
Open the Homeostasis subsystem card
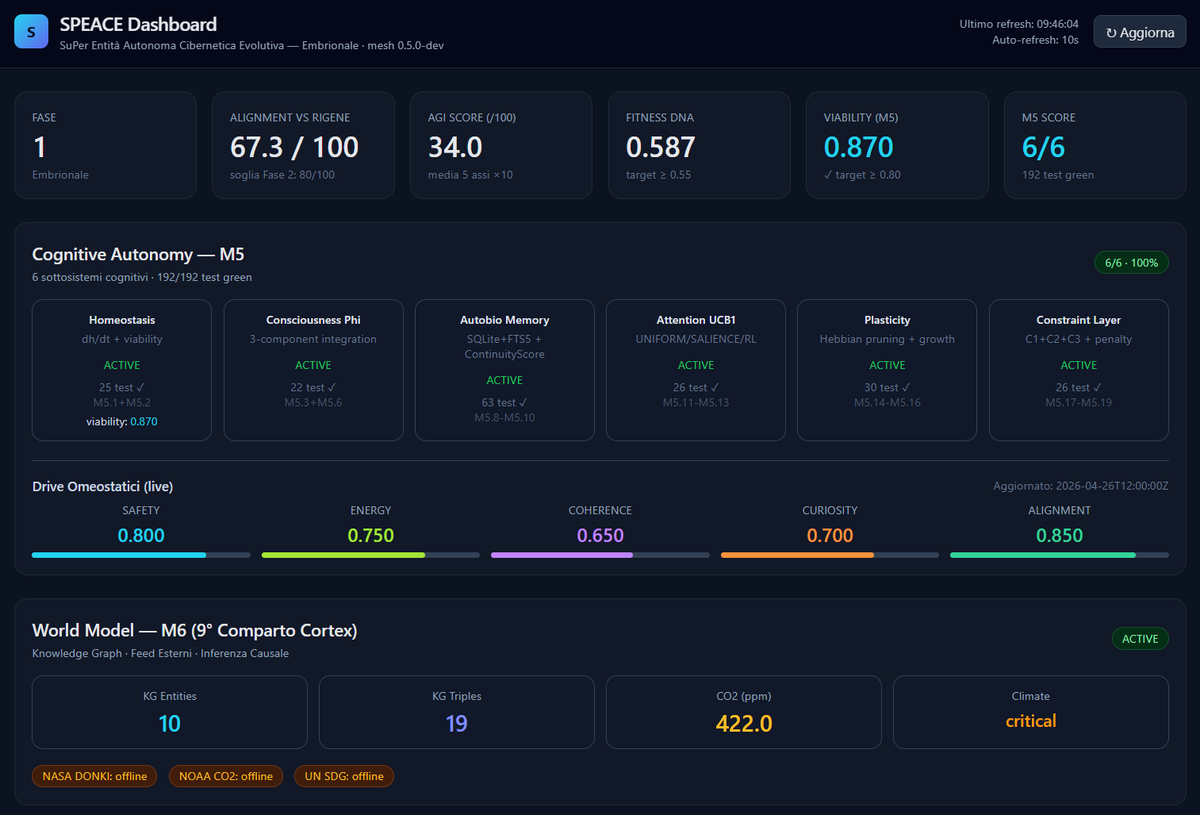[x=122, y=370]
